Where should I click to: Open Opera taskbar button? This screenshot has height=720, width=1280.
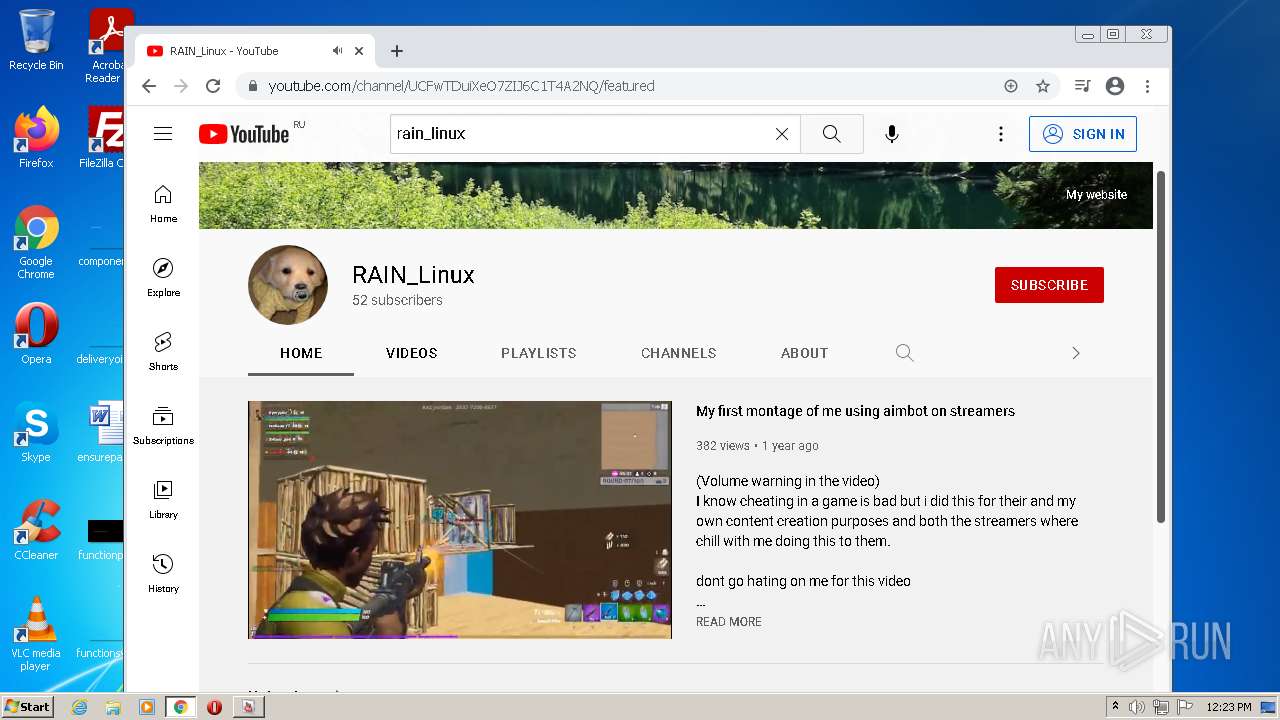pos(214,707)
